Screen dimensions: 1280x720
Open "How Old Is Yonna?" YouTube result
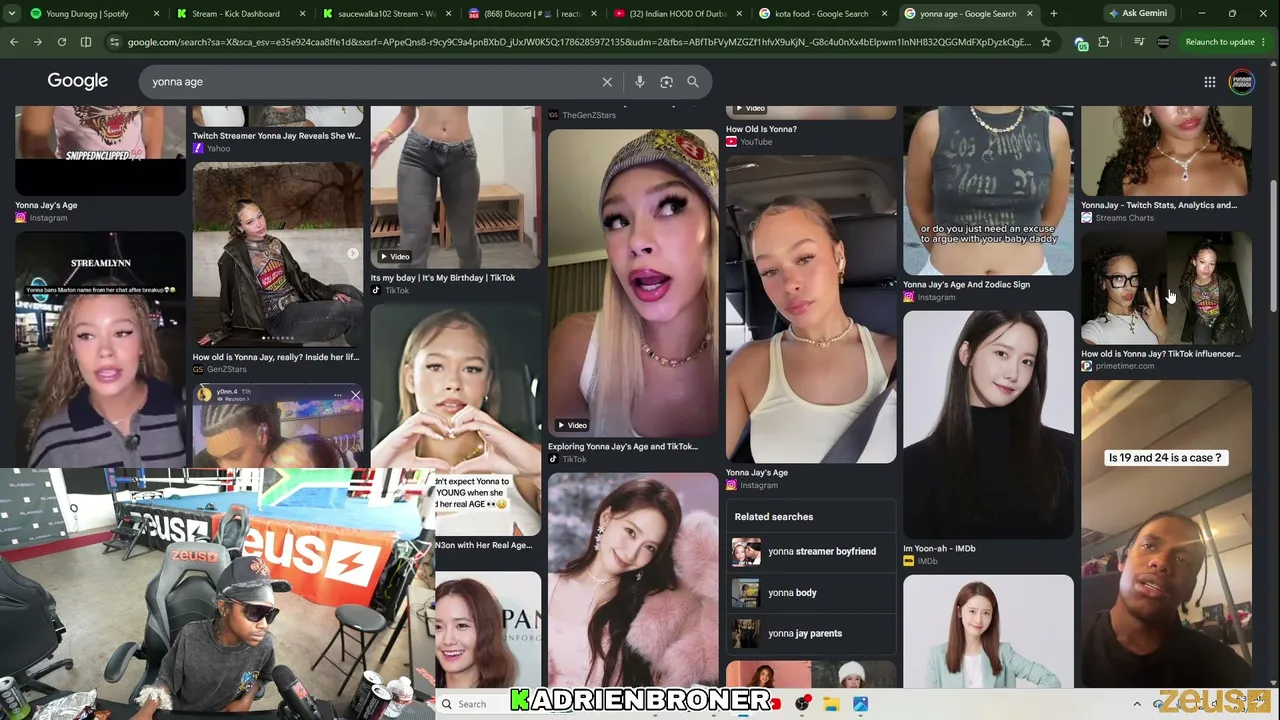(761, 129)
